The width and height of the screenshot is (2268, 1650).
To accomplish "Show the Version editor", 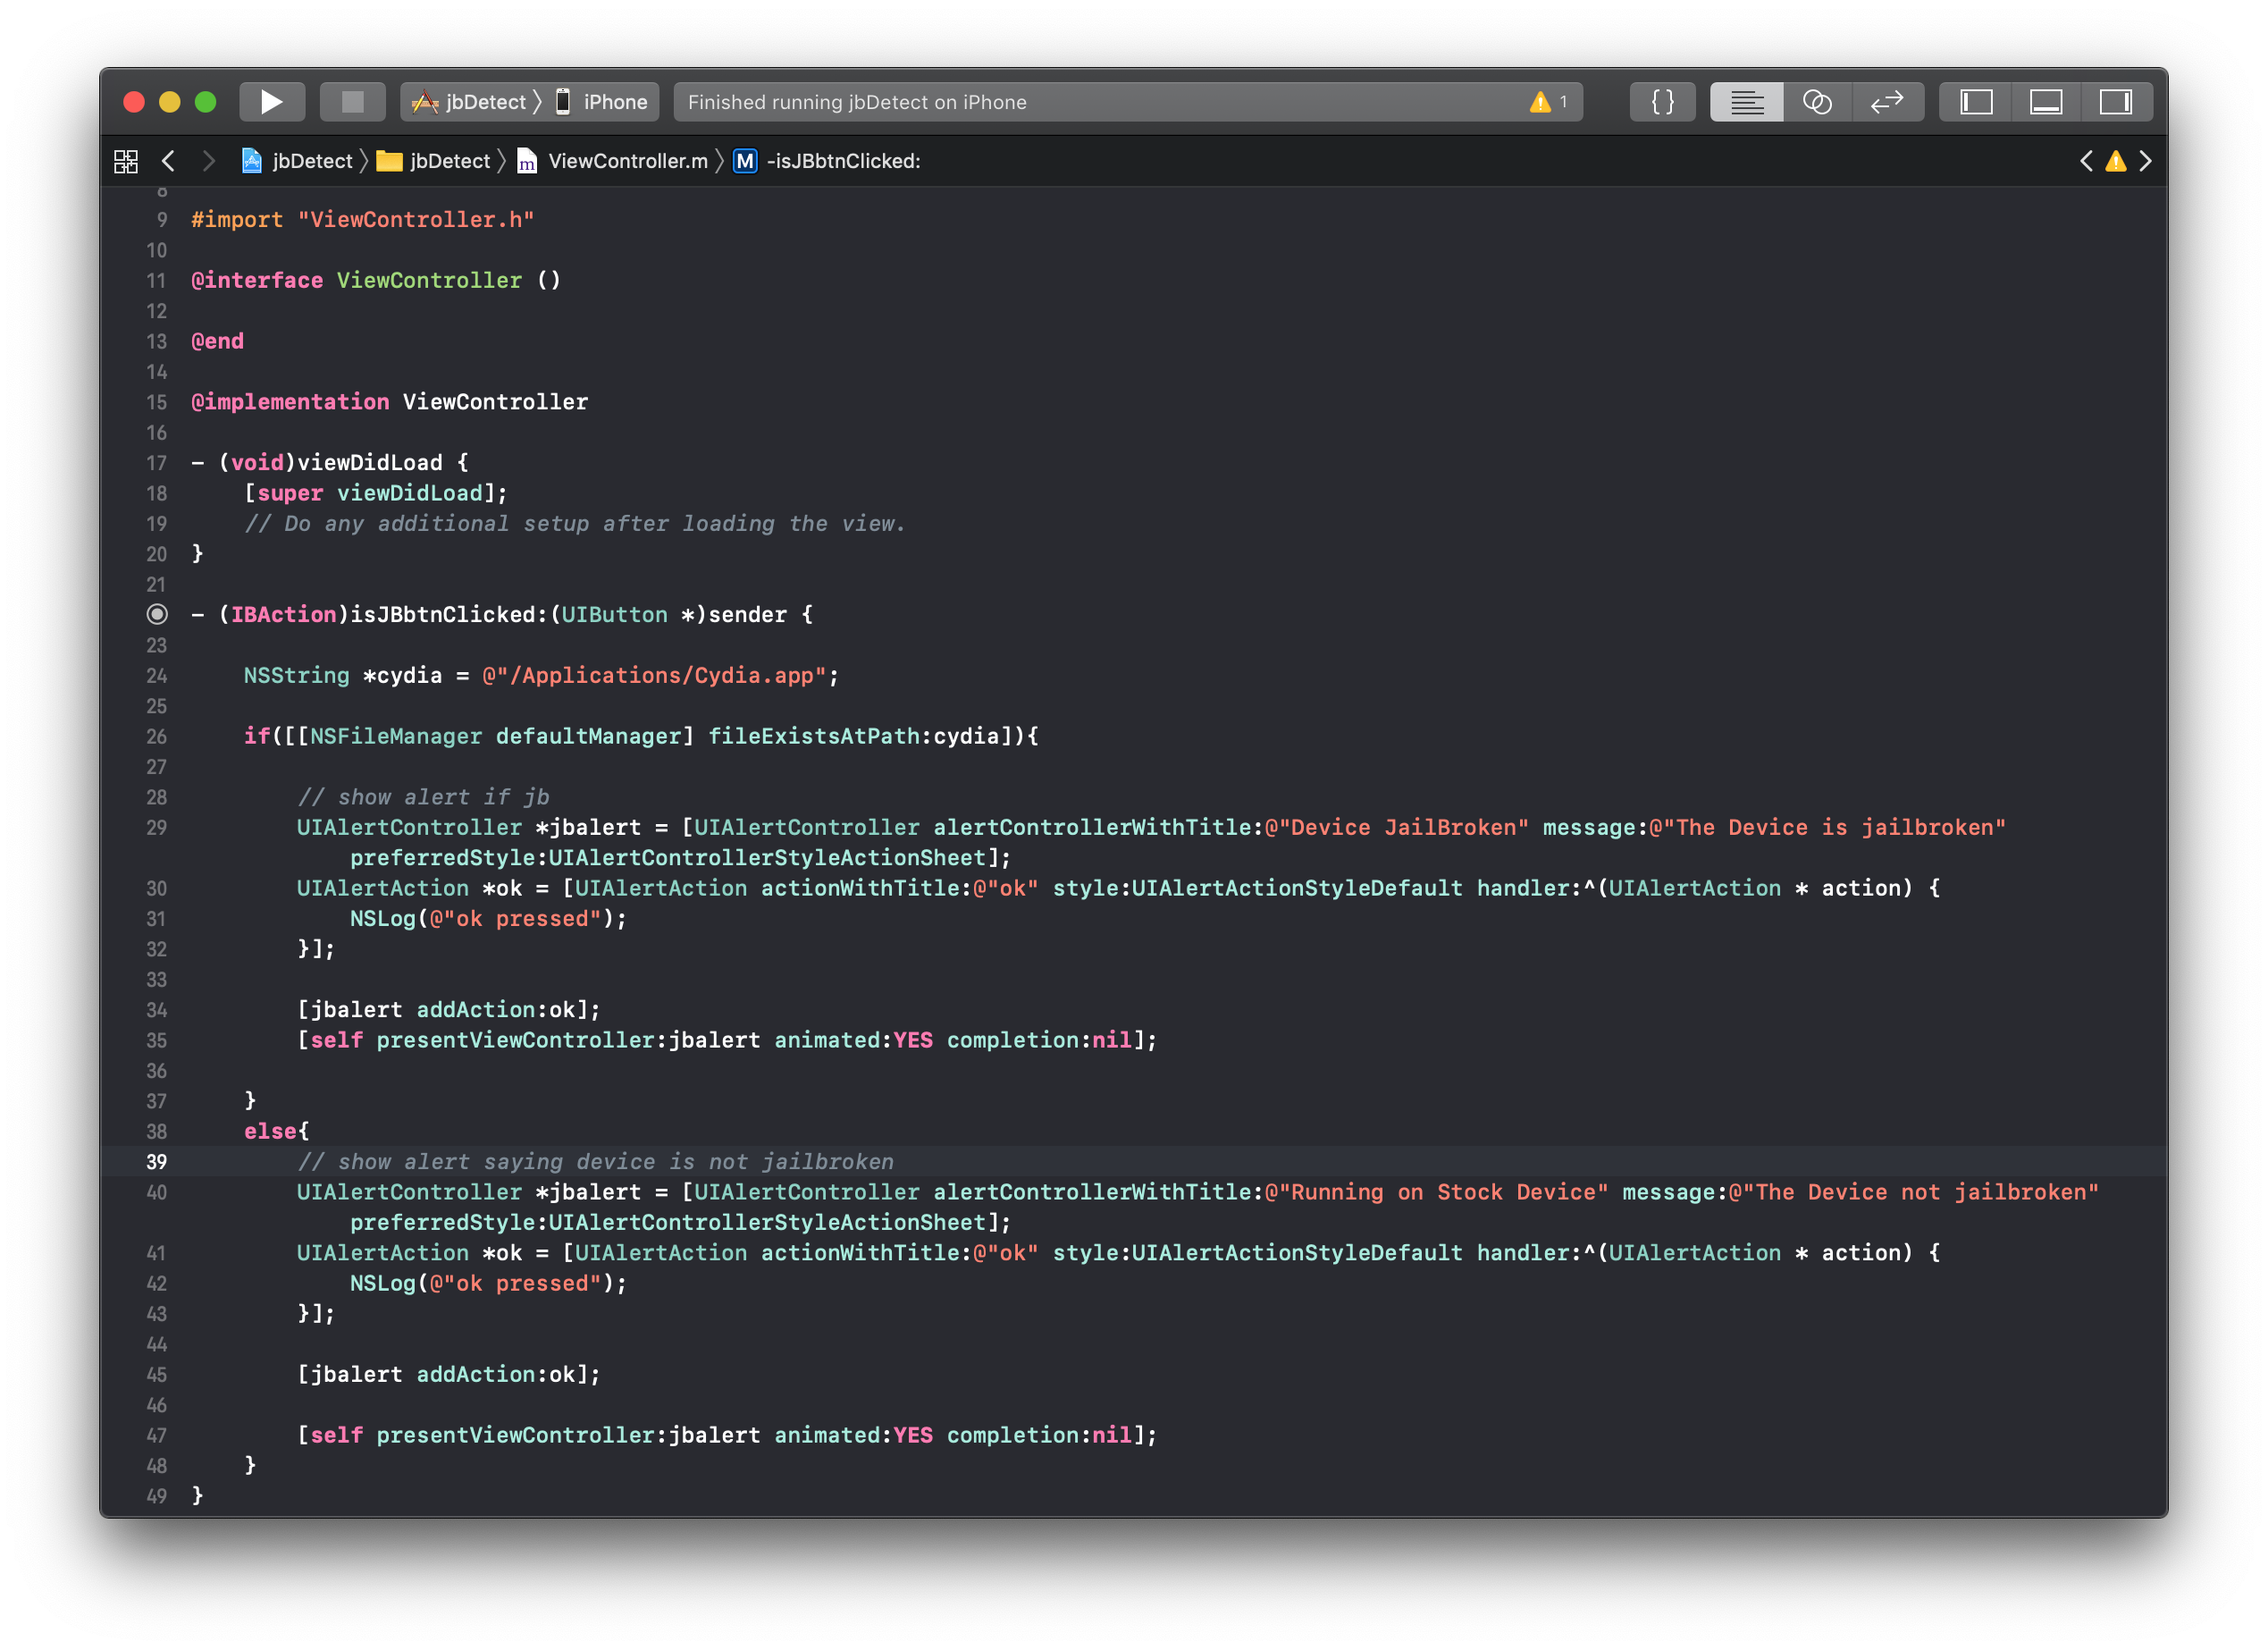I will 1887,102.
